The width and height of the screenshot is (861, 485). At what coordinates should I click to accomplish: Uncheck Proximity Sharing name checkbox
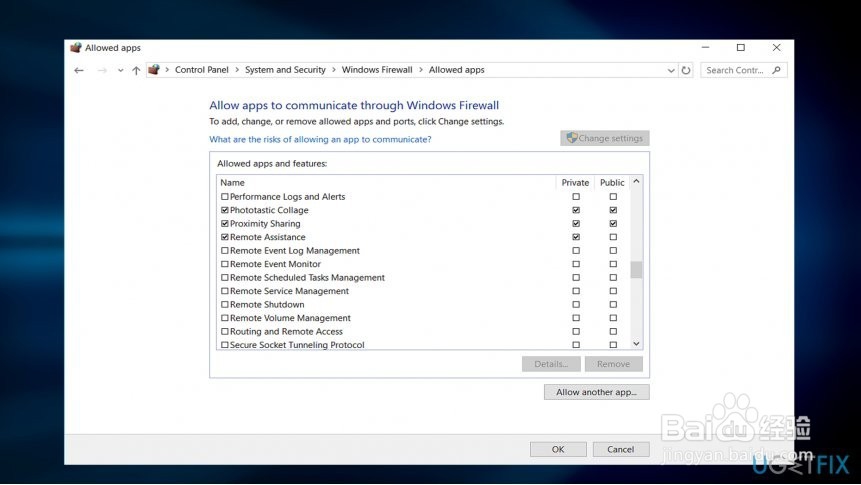coord(225,224)
